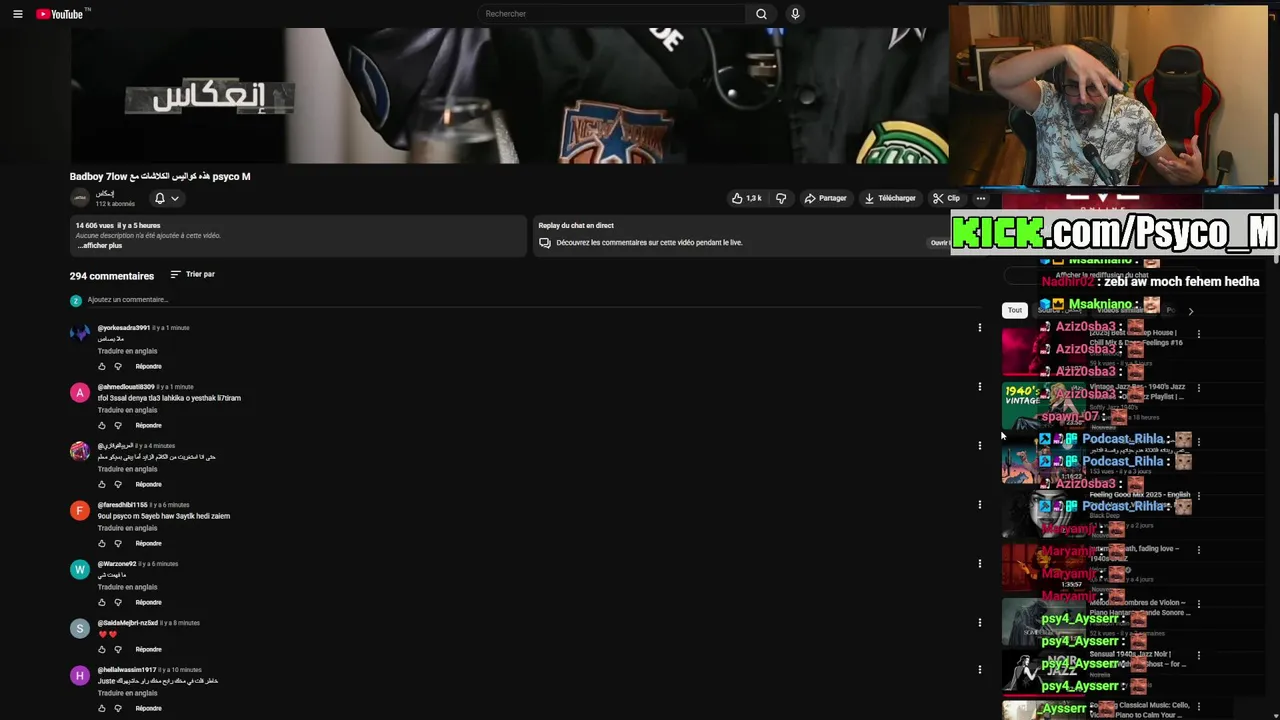Image resolution: width=1280 pixels, height=720 pixels.
Task: Open the channel avatar under video title
Action: pyautogui.click(x=80, y=198)
